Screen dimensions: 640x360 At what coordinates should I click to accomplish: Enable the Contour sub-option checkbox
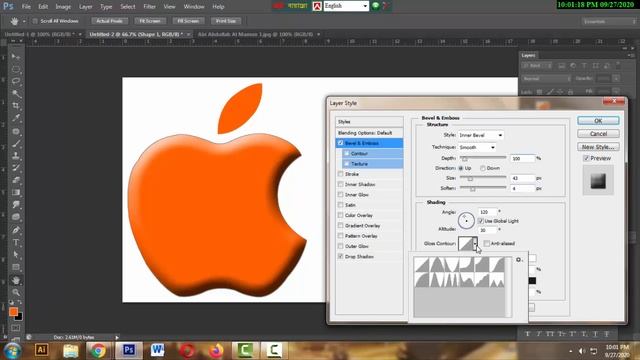coord(347,153)
